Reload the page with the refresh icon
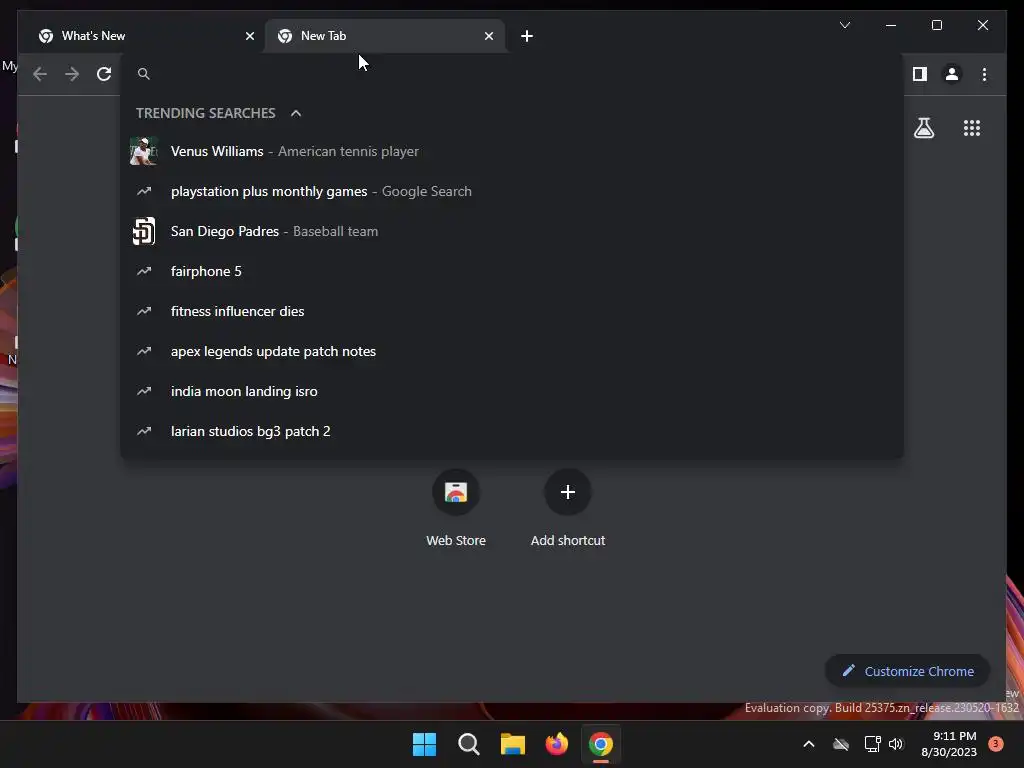Image resolution: width=1024 pixels, height=768 pixels. point(104,74)
